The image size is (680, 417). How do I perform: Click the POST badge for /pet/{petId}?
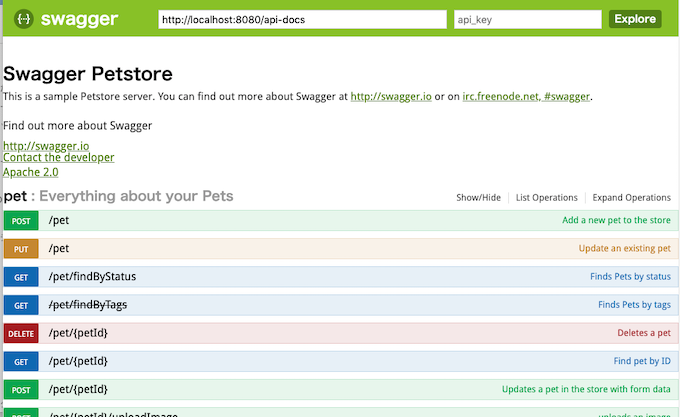(x=21, y=390)
